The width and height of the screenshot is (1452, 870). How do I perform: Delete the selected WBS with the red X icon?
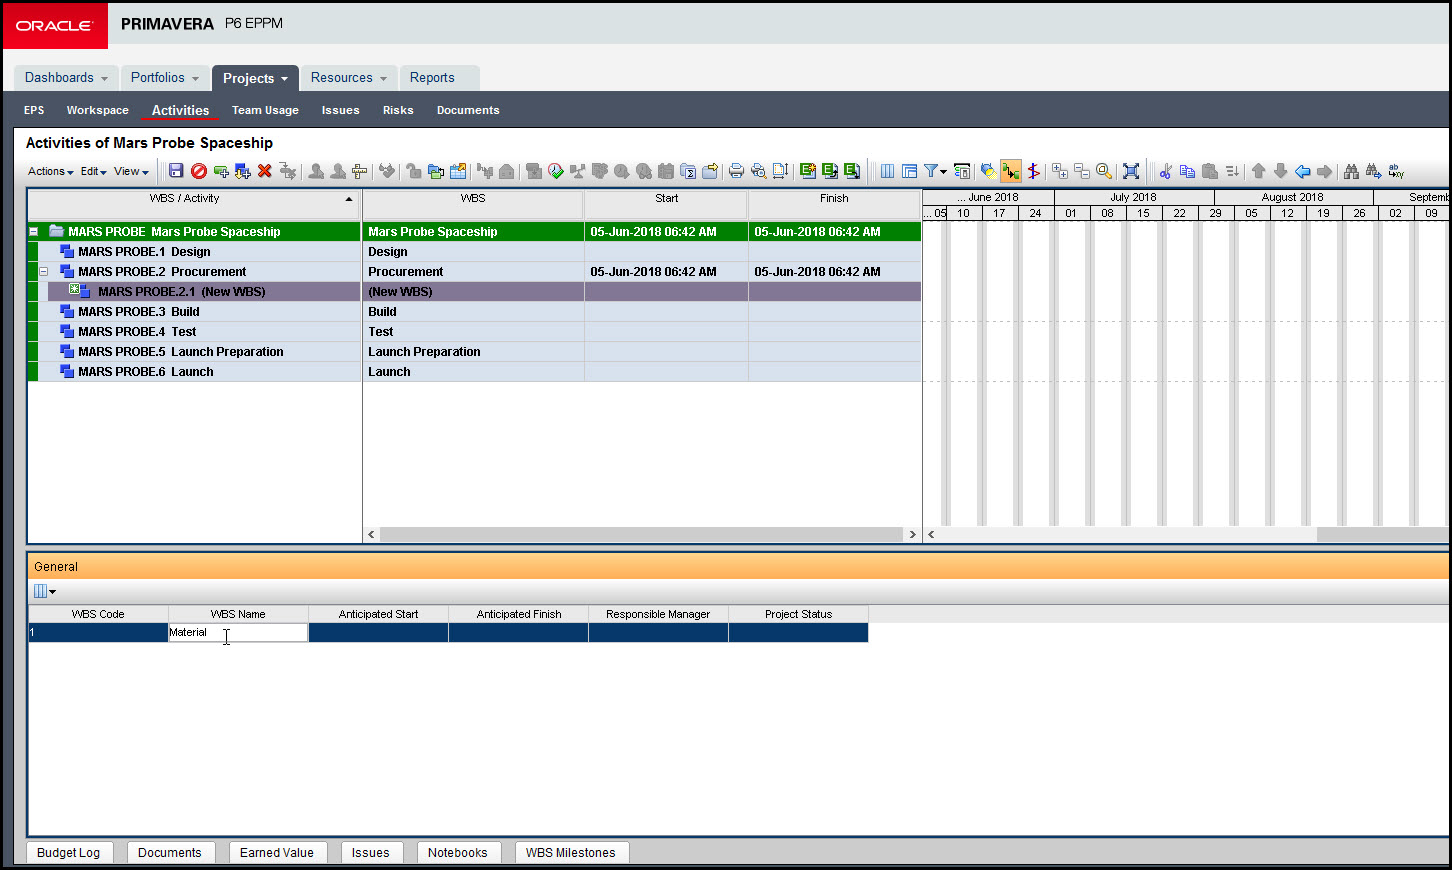tap(264, 171)
